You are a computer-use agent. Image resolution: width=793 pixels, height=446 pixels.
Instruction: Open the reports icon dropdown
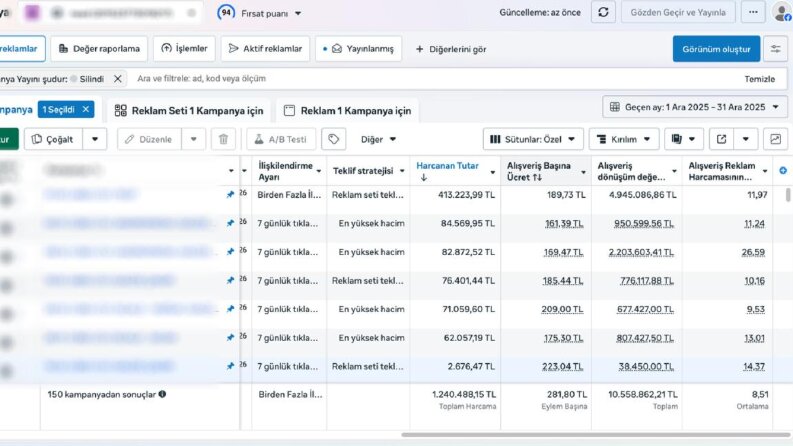tap(683, 139)
